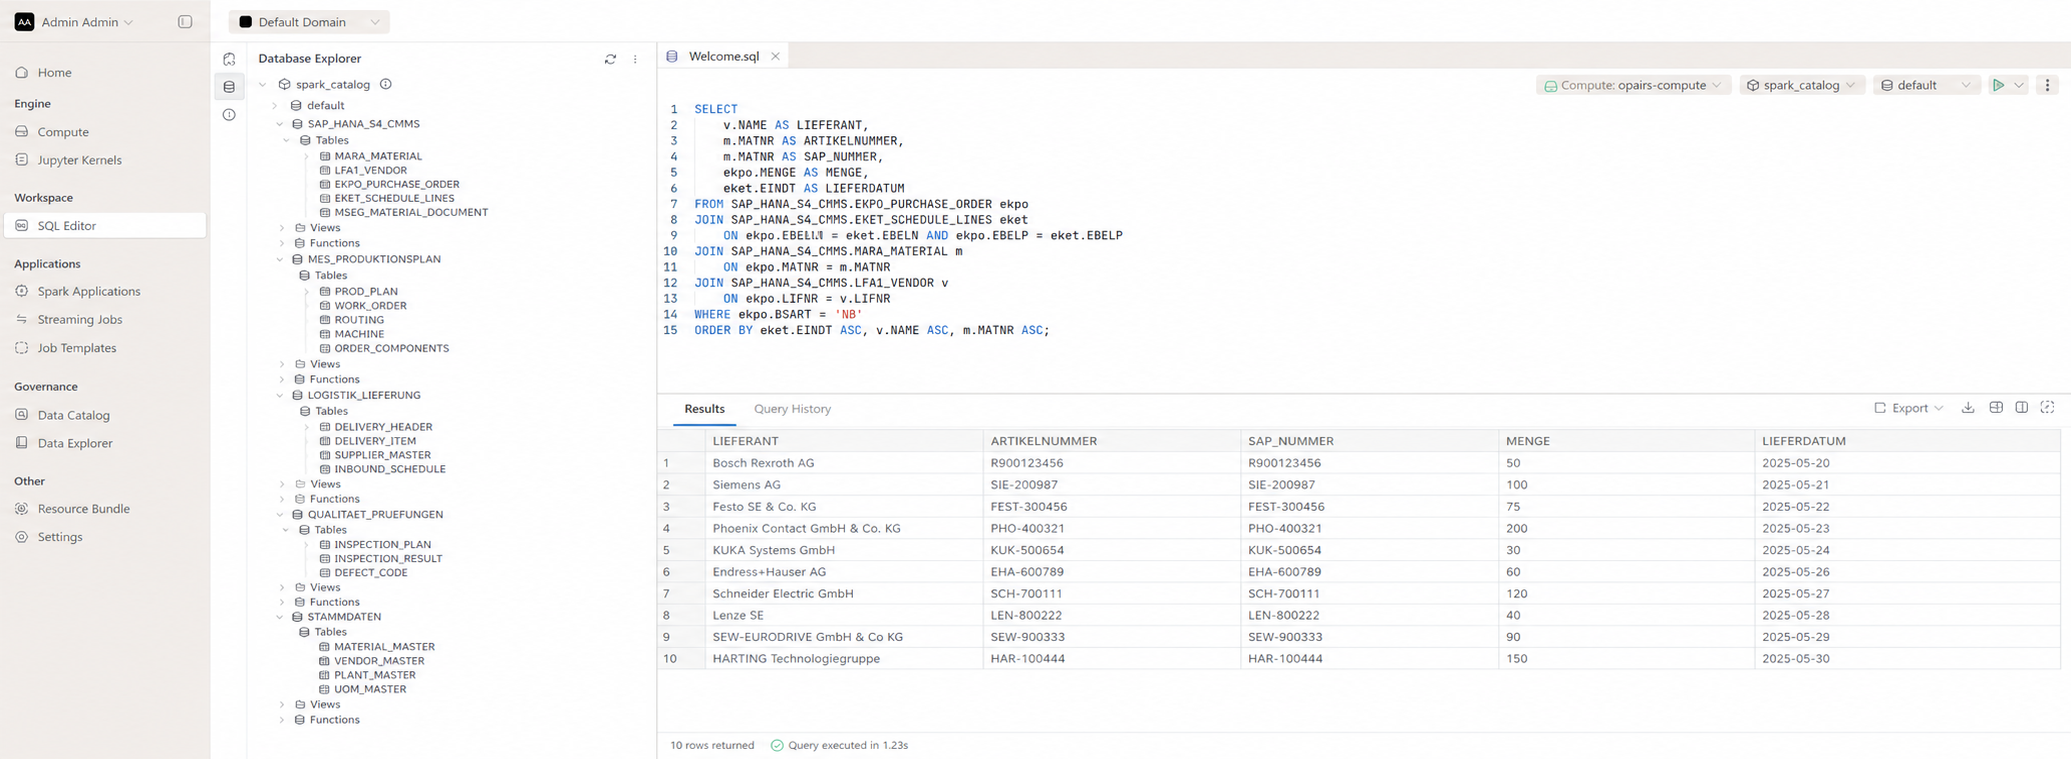
Task: Select VENDOR_MASTER table
Action: 378,661
